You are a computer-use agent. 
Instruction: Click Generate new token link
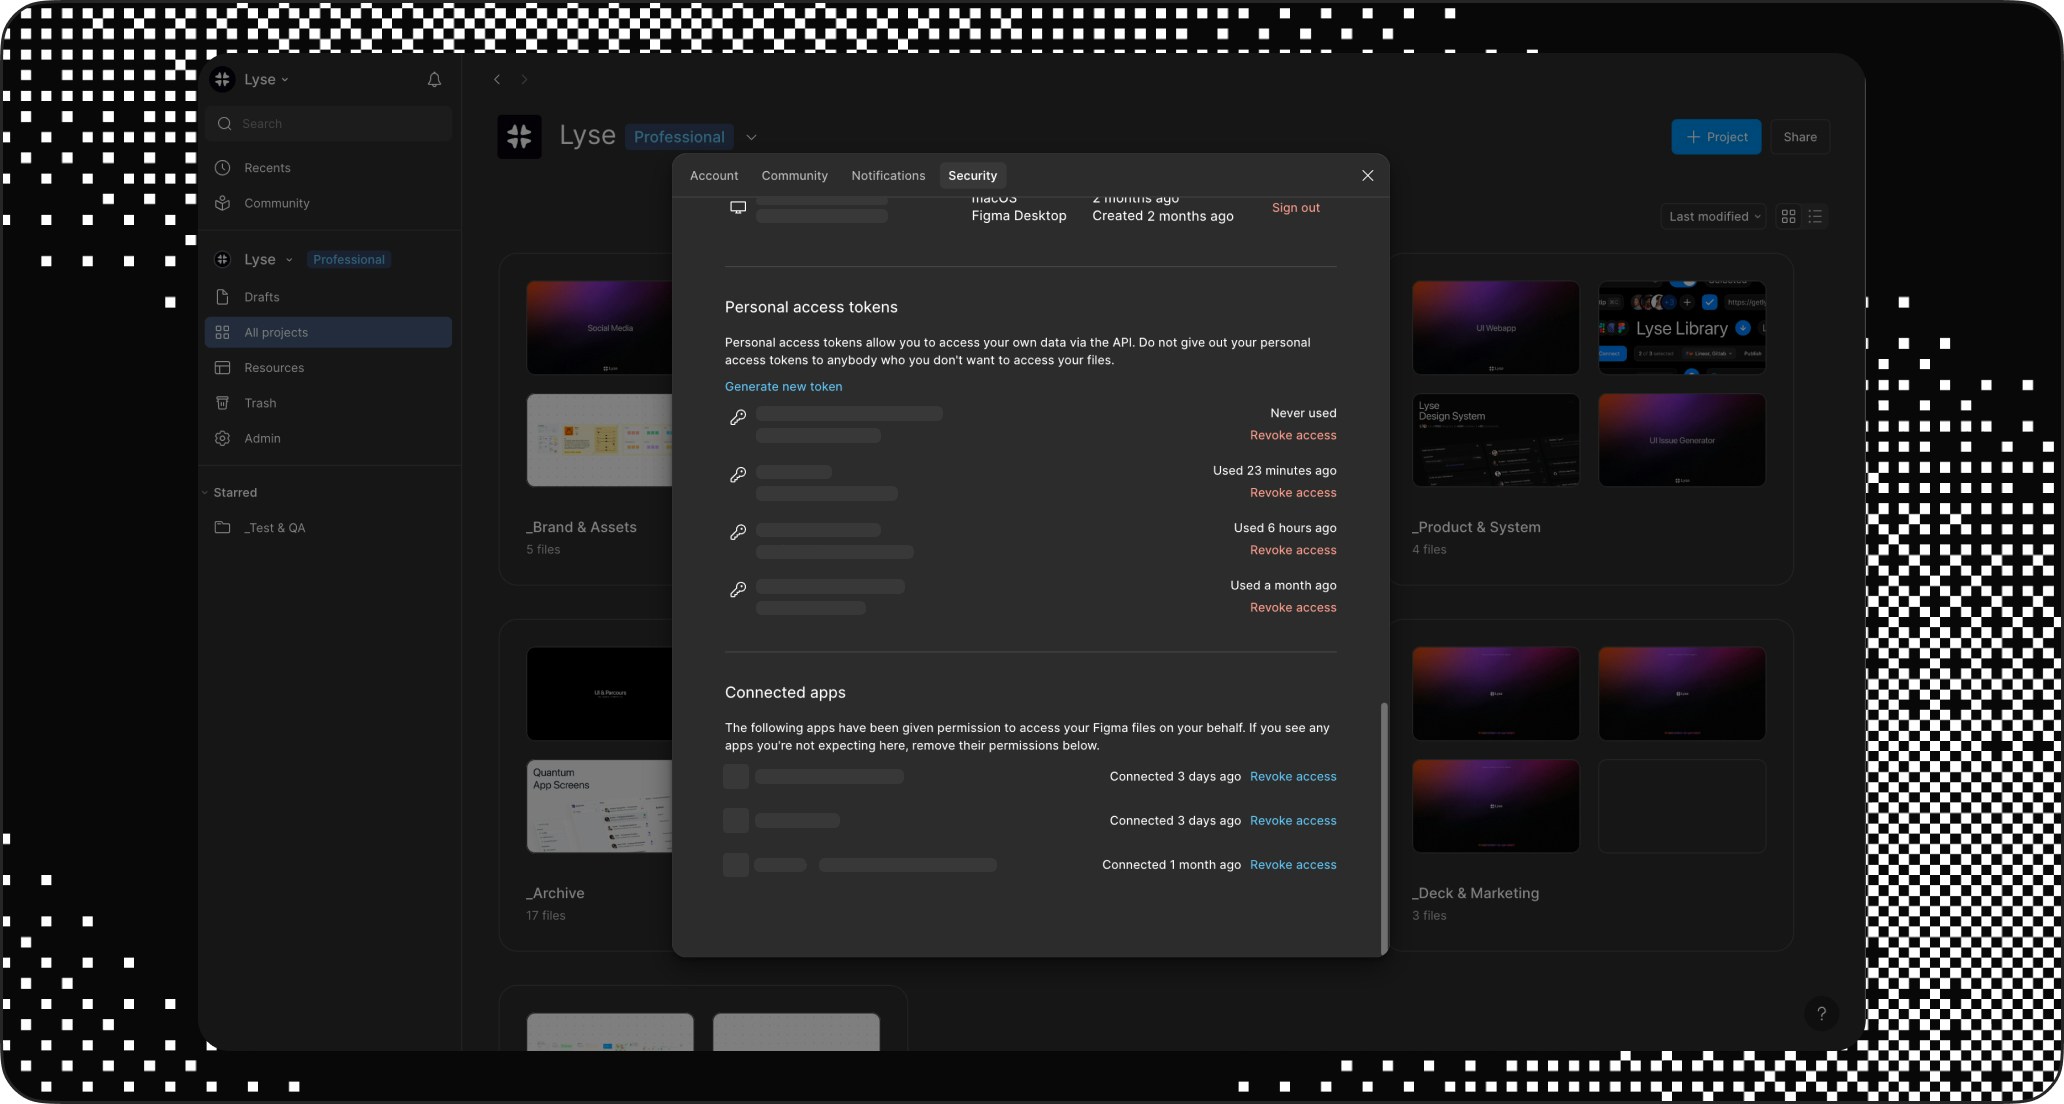pyautogui.click(x=783, y=387)
